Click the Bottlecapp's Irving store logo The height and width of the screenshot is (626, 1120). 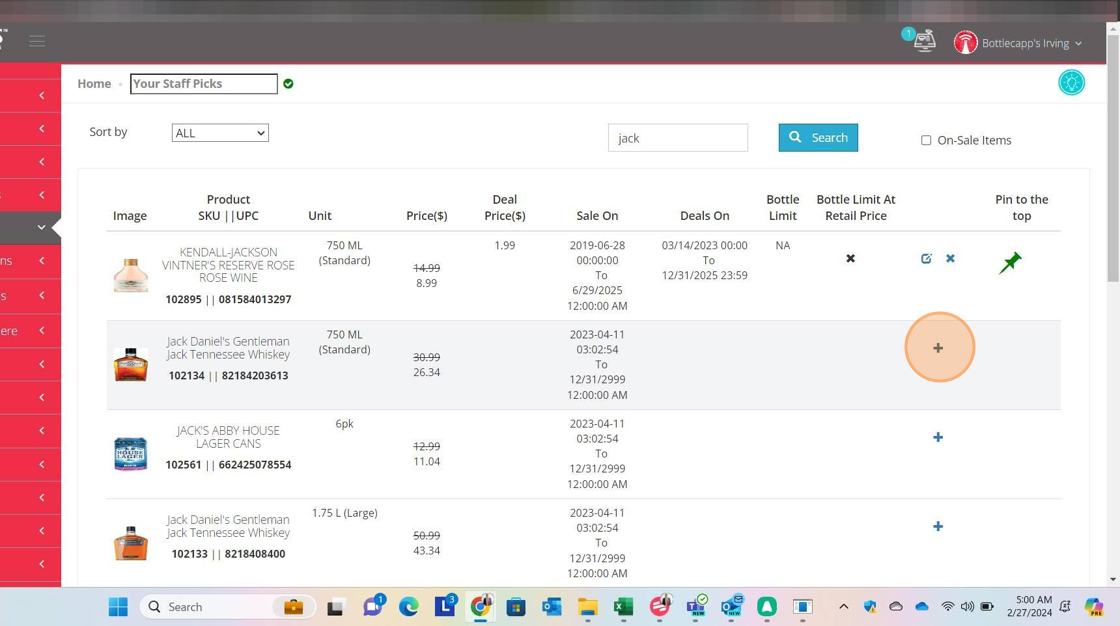966,43
